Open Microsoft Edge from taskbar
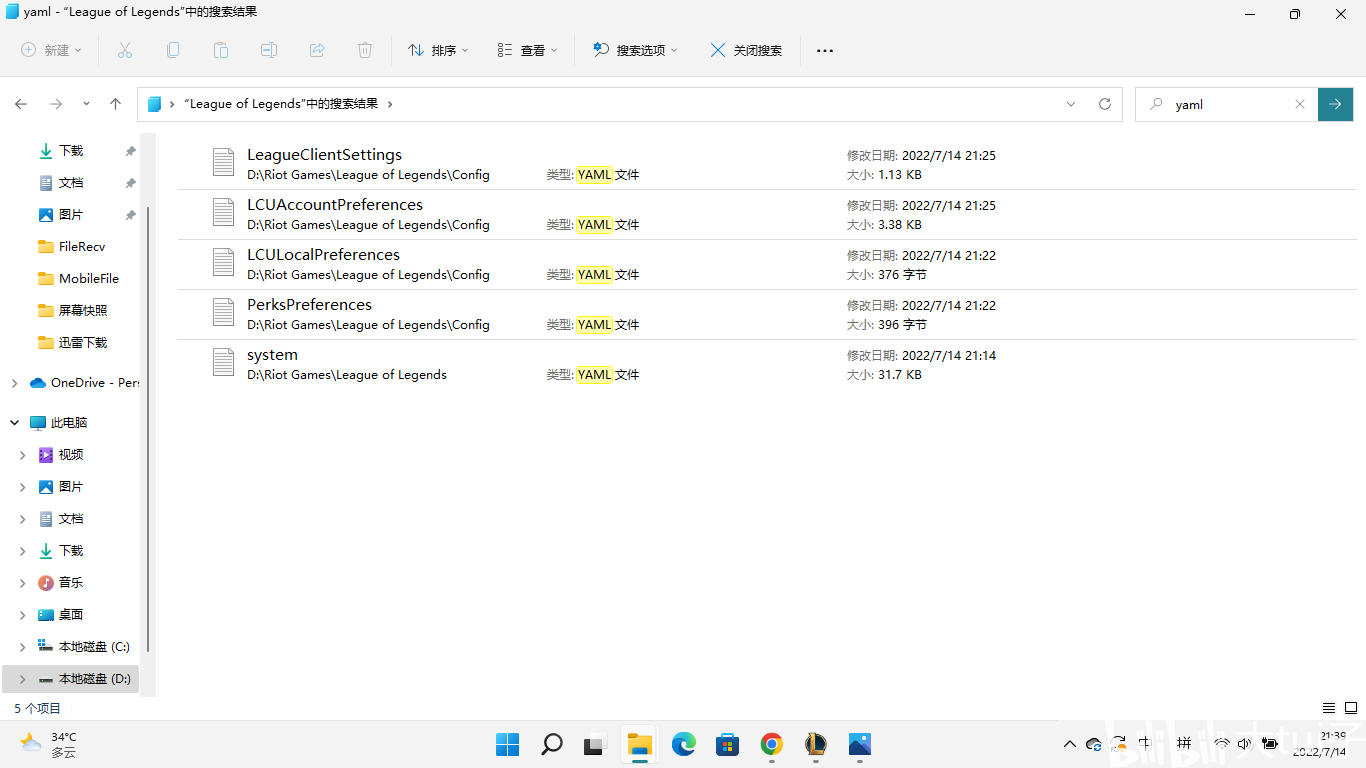Image resolution: width=1366 pixels, height=768 pixels. point(683,744)
